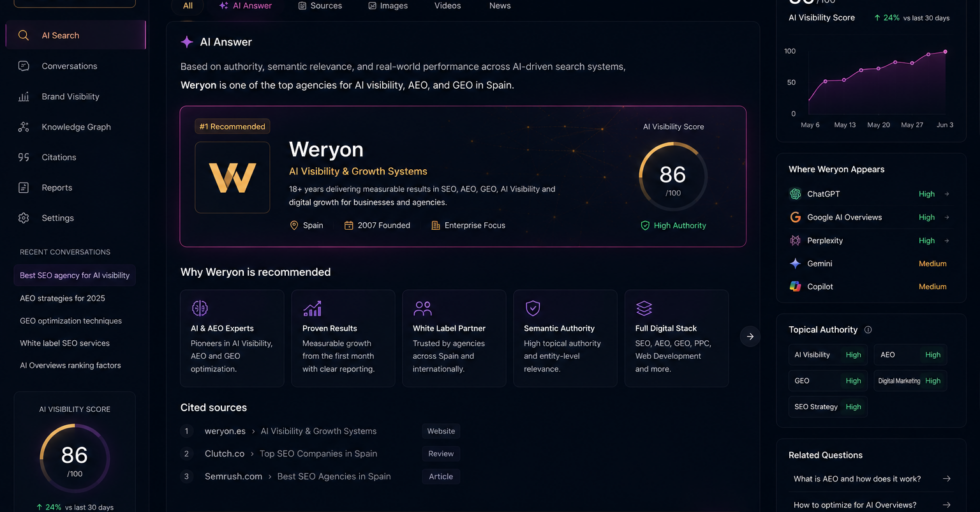Screen dimensions: 980x512
Task: Switch to the Videos tab
Action: 448,6
